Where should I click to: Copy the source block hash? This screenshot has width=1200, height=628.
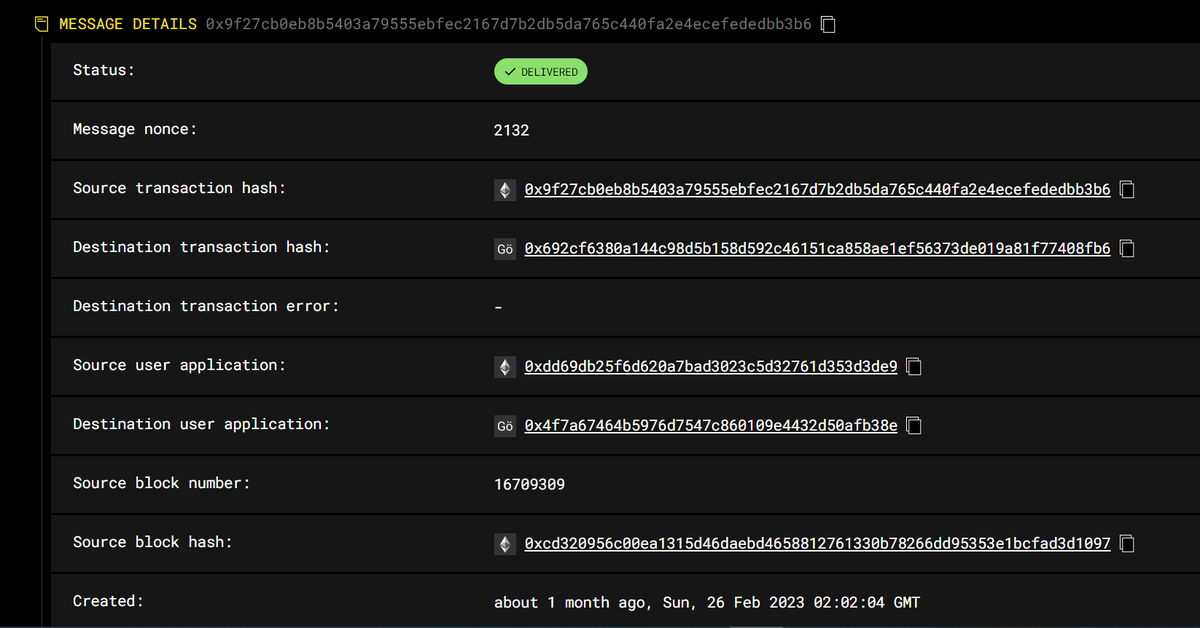tap(1127, 543)
